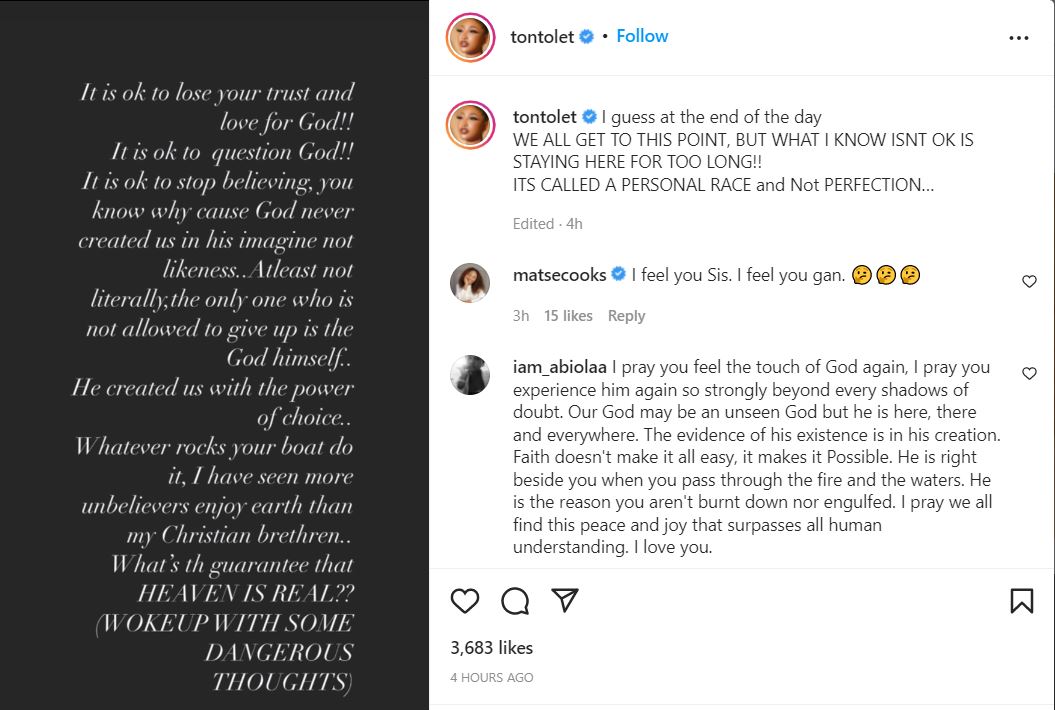The width and height of the screenshot is (1055, 710).
Task: View iam_abiolaa profile avatar
Action: pyautogui.click(x=470, y=375)
